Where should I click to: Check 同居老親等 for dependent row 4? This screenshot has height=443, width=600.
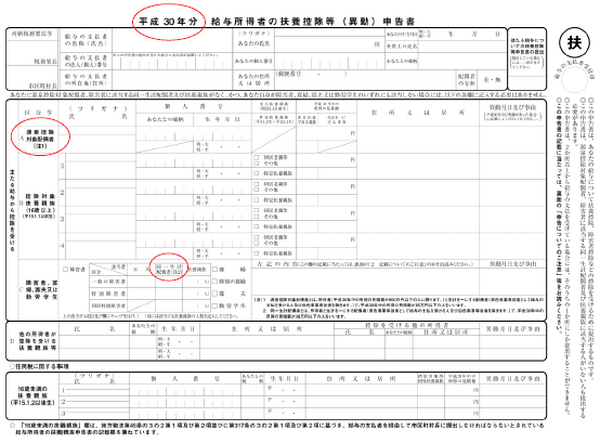[x=256, y=237]
